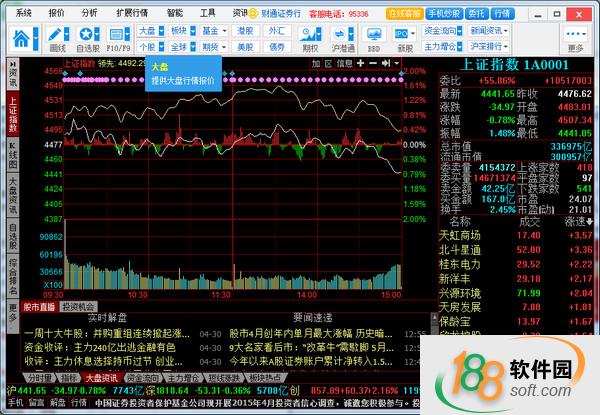Click the 行情 blue top button
This screenshot has width=600, height=415.
(502, 14)
